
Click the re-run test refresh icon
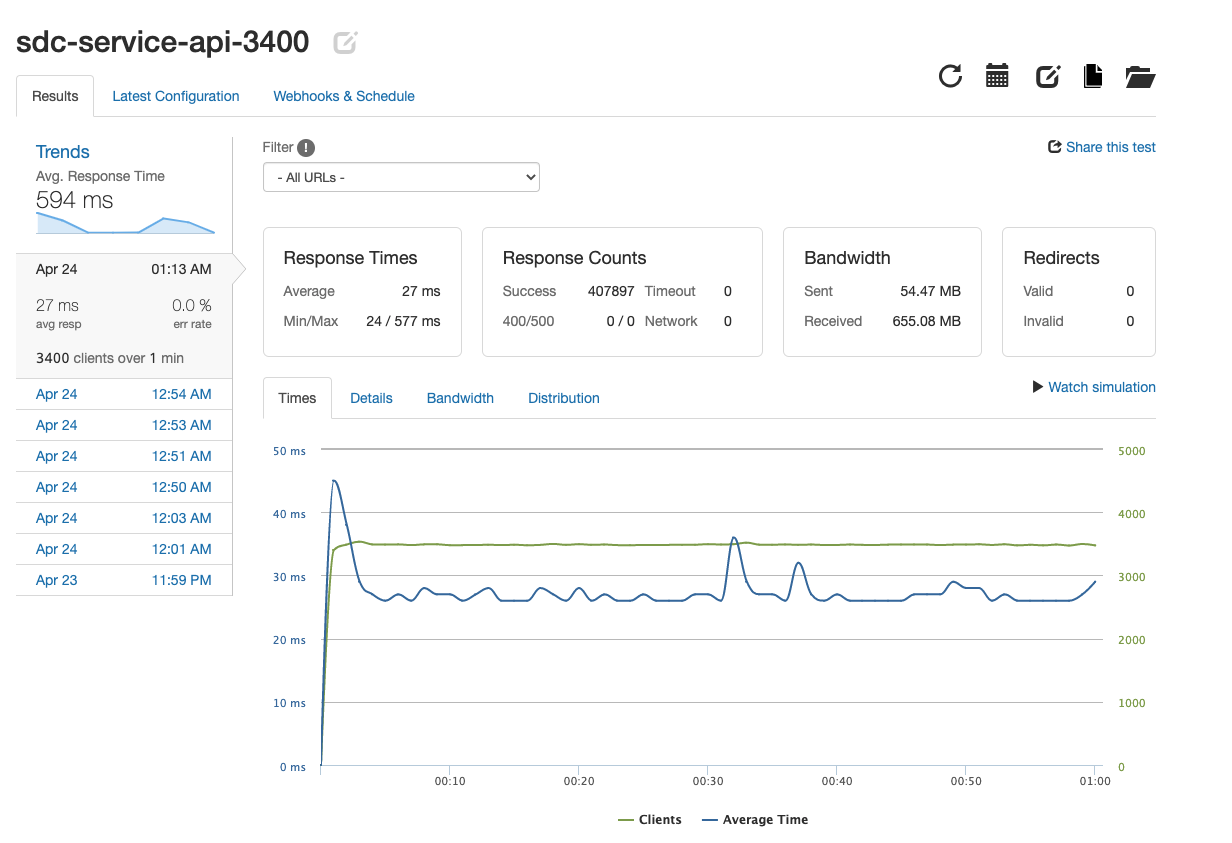coord(950,76)
